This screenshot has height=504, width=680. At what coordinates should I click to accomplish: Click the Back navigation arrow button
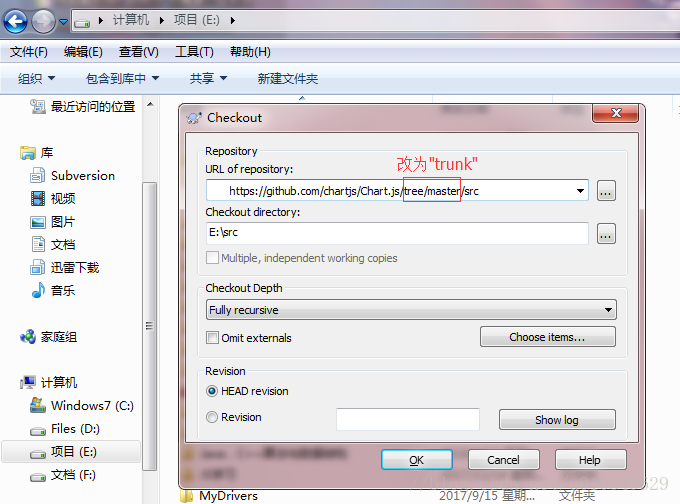click(16, 20)
